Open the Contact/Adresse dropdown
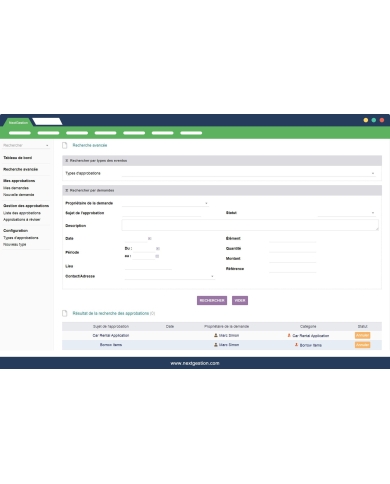 click(170, 276)
